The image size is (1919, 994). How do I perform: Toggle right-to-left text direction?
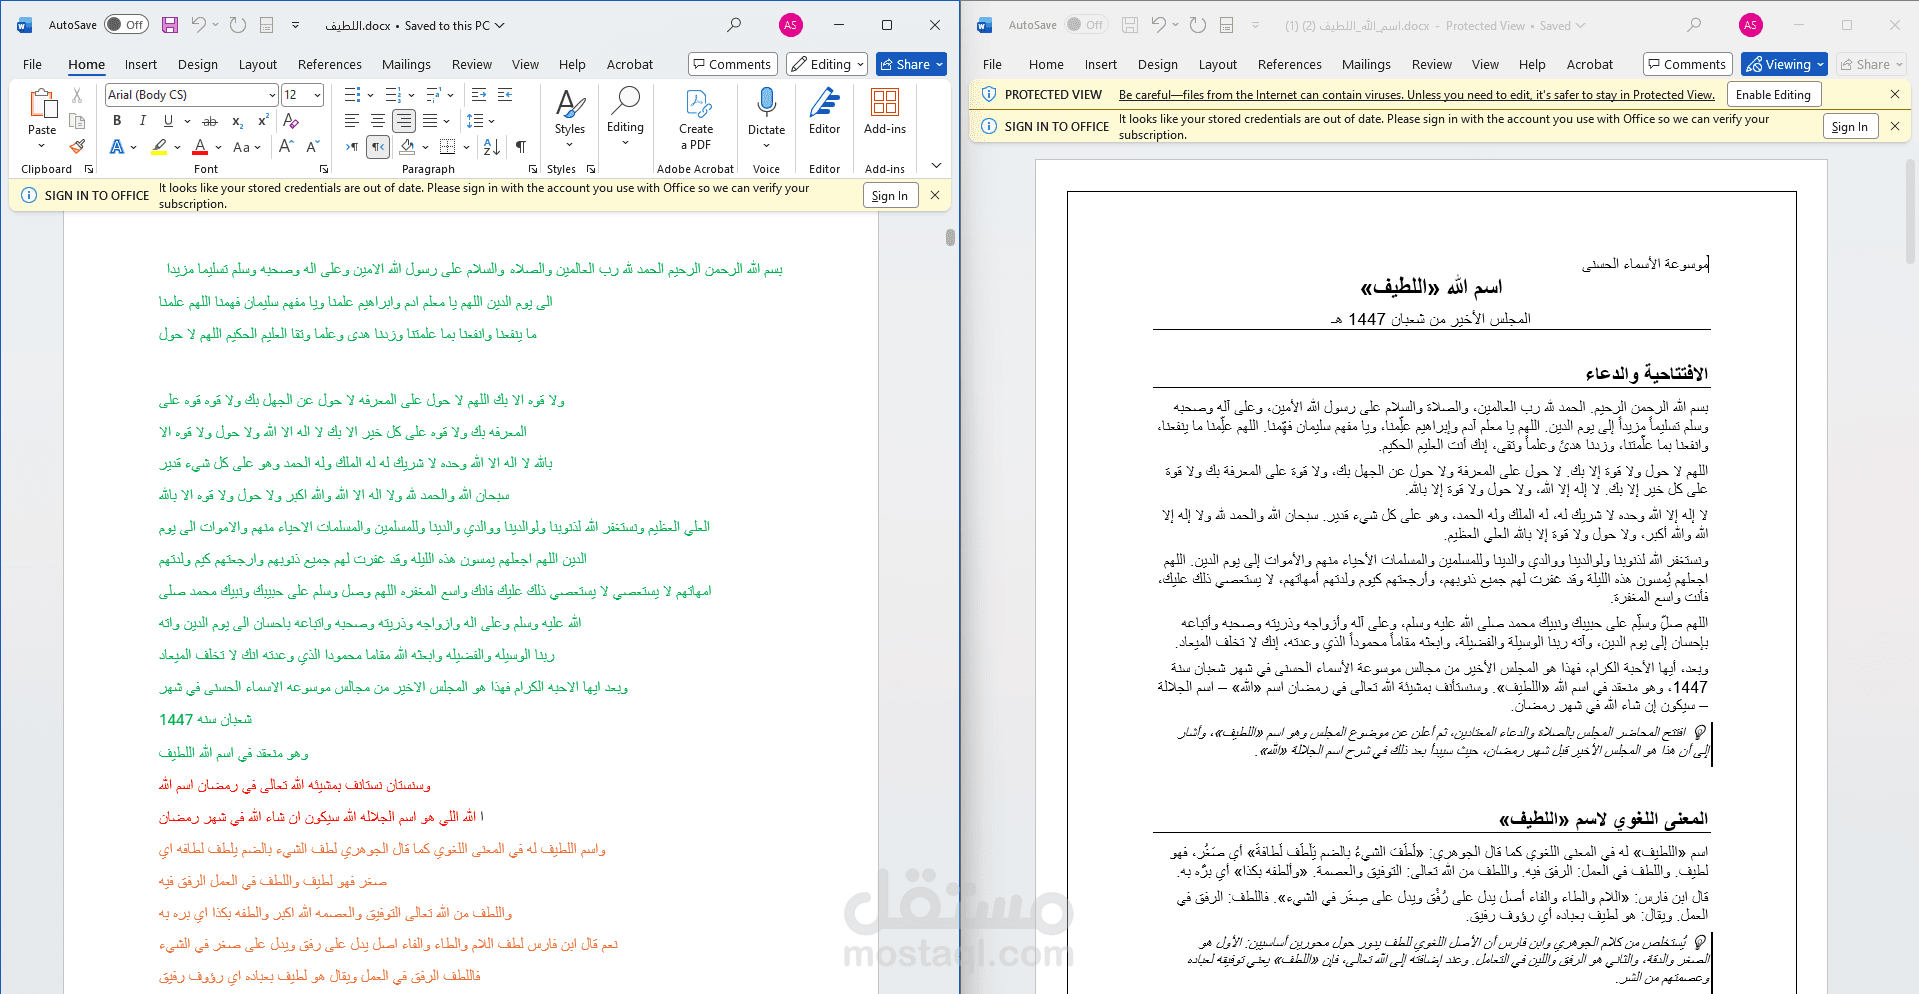pos(379,147)
